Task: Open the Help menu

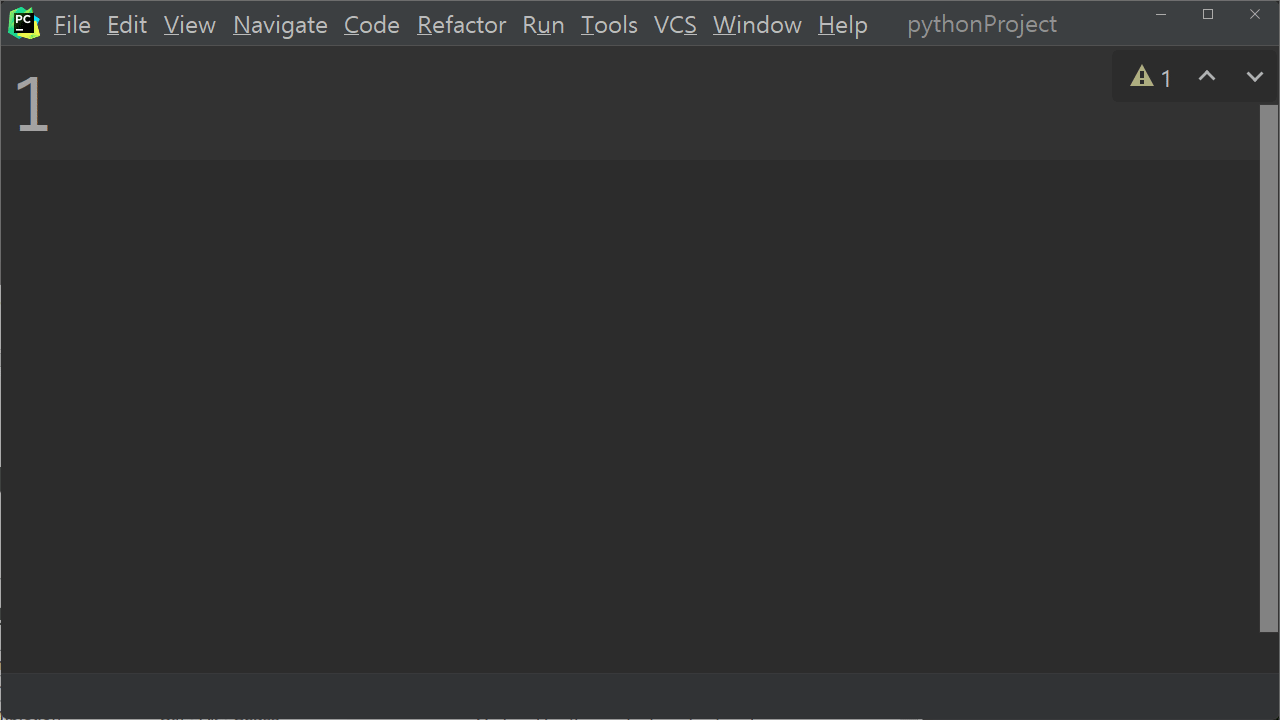Action: [843, 25]
